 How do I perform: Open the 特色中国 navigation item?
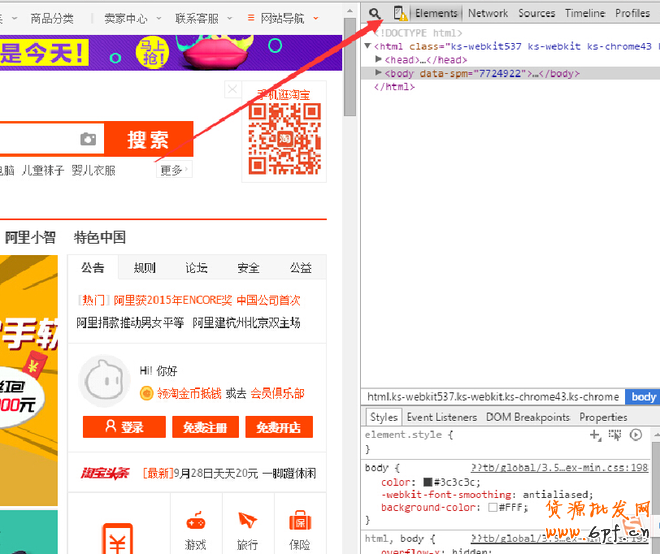[100, 237]
